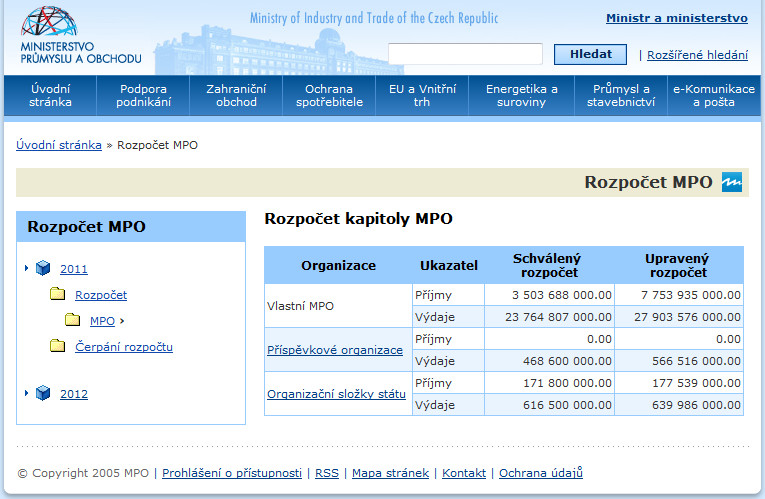The width and height of the screenshot is (765, 499).
Task: Click inside the search text field
Action: (x=465, y=54)
